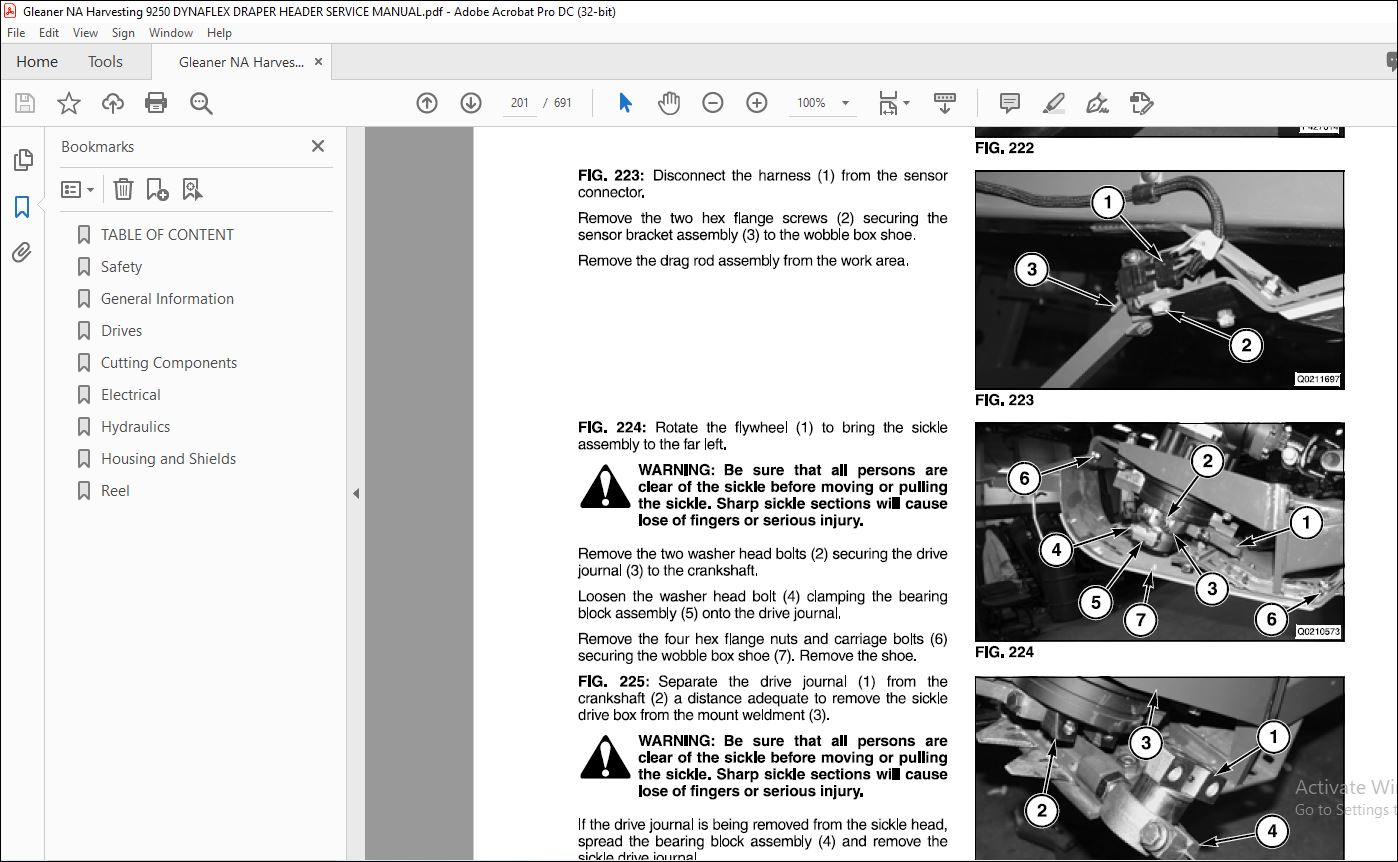1398x862 pixels.
Task: Delete selected bookmark trash icon
Action: (x=123, y=189)
